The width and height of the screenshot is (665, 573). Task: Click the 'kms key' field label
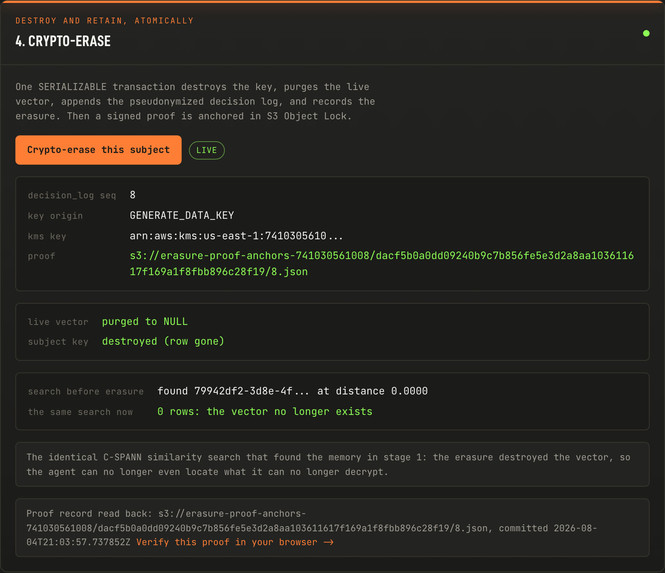tap(47, 236)
